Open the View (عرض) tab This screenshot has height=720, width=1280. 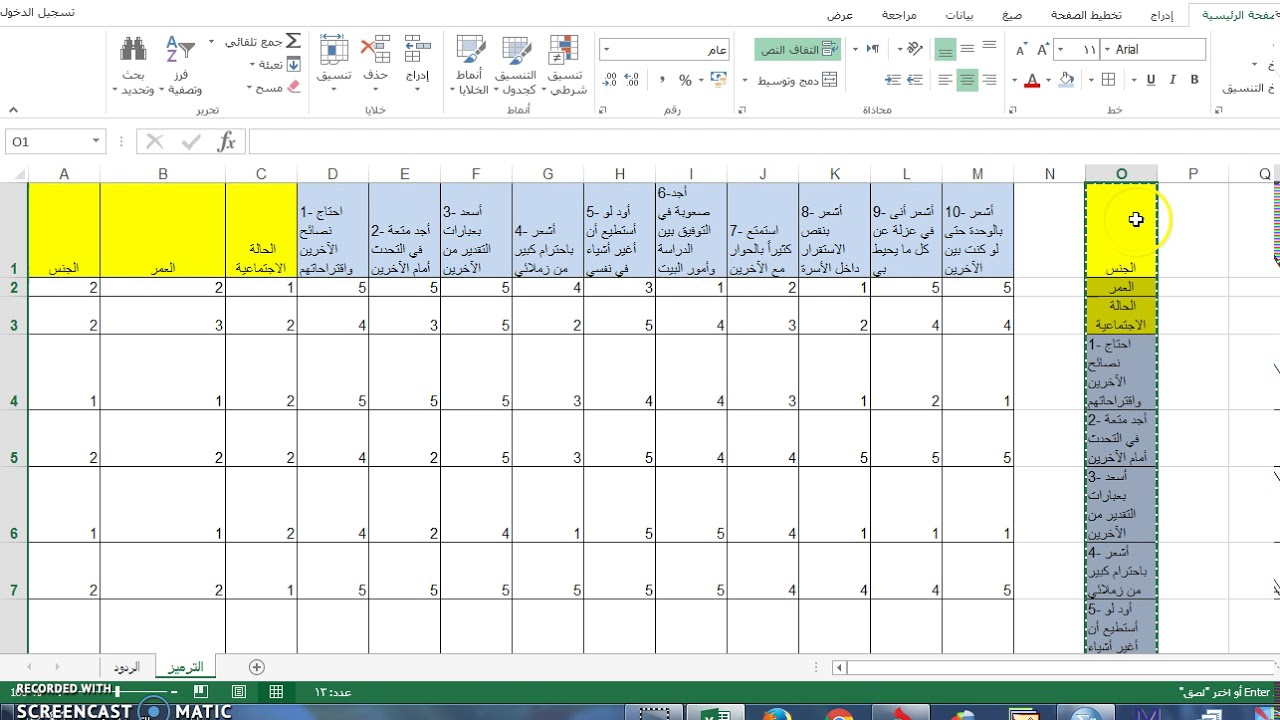[840, 15]
